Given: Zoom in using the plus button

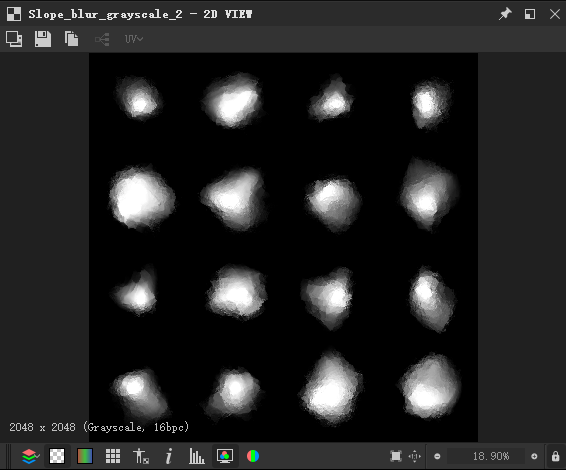Looking at the screenshot, I should coord(534,456).
